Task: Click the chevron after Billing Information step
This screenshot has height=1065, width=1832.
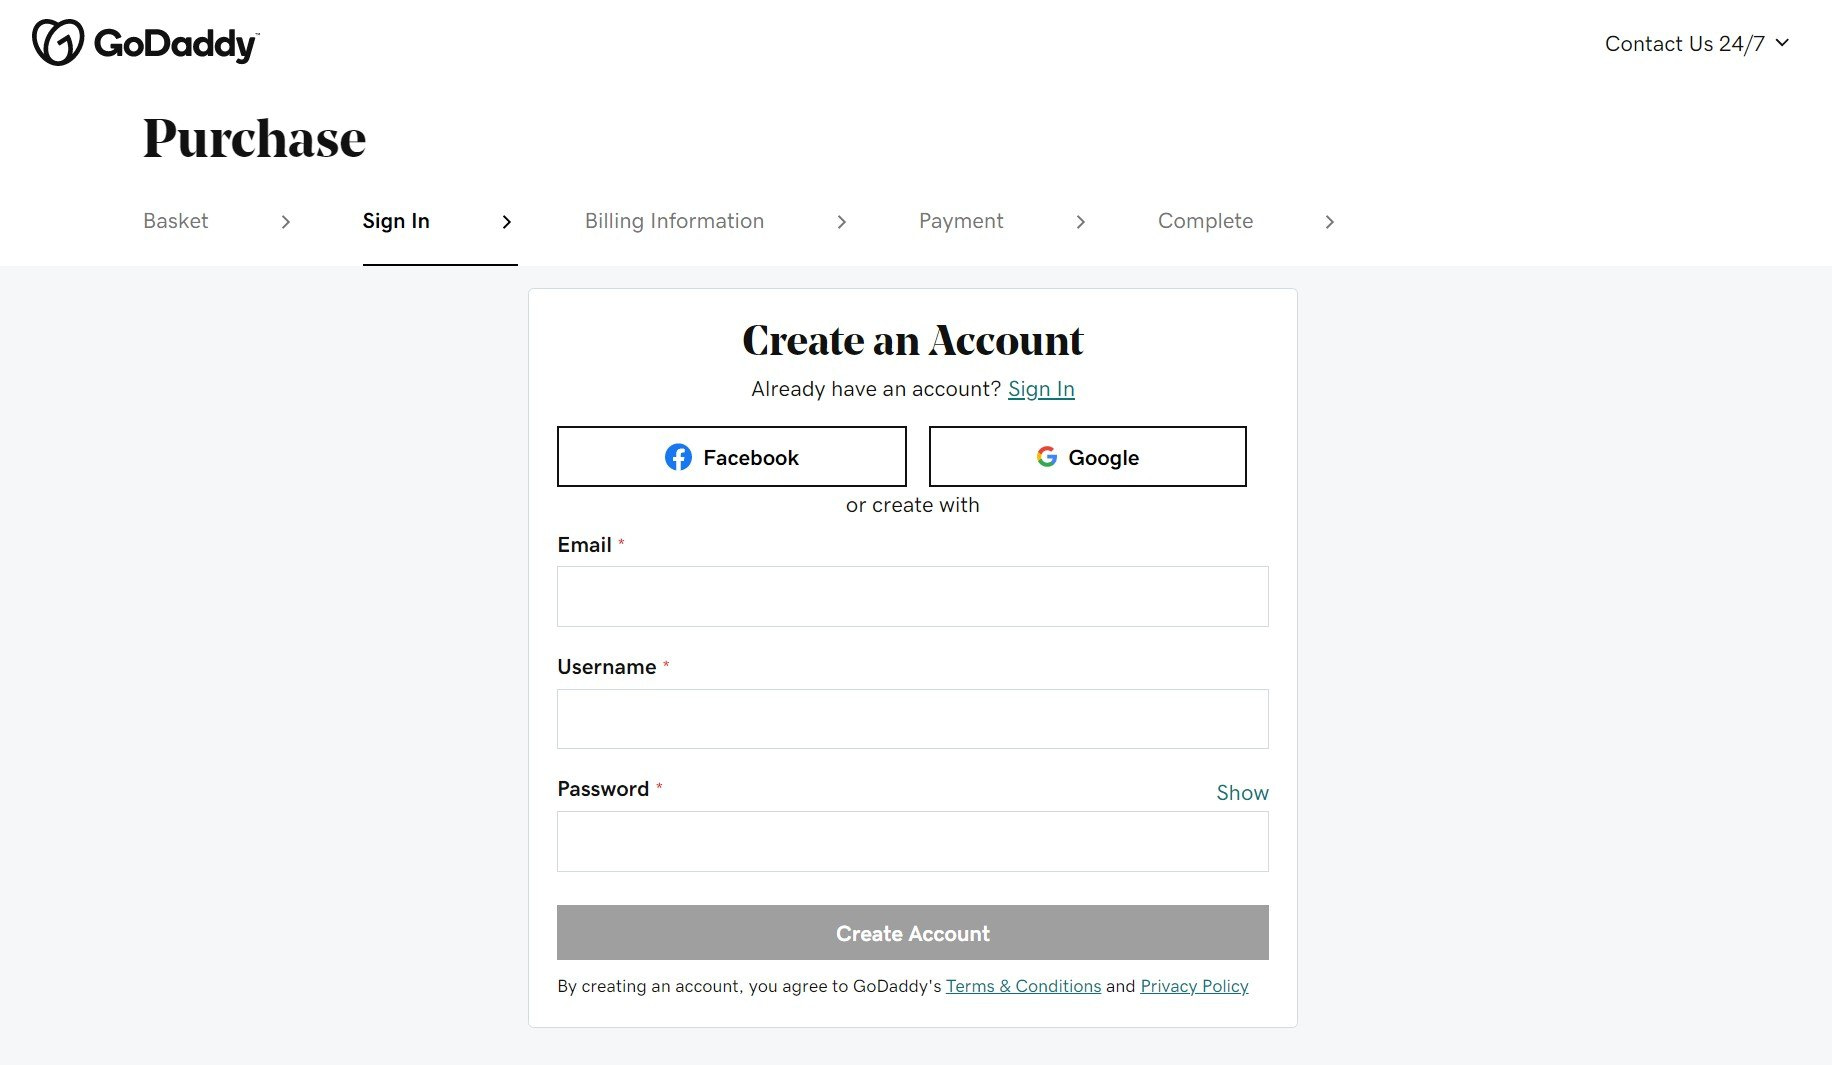Action: pos(843,222)
